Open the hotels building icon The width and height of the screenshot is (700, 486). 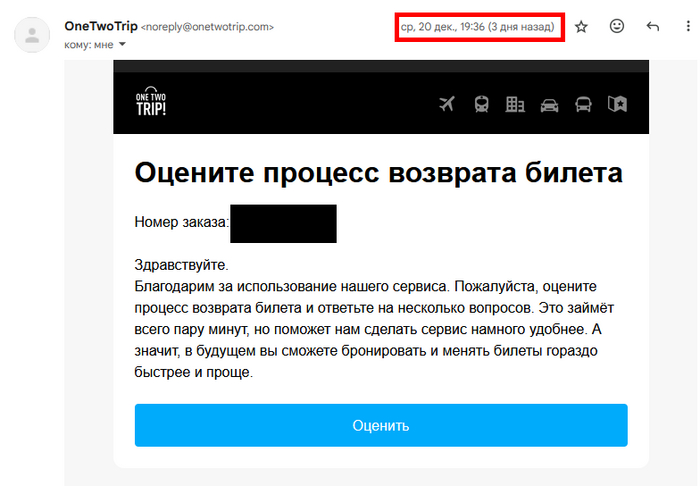[515, 104]
